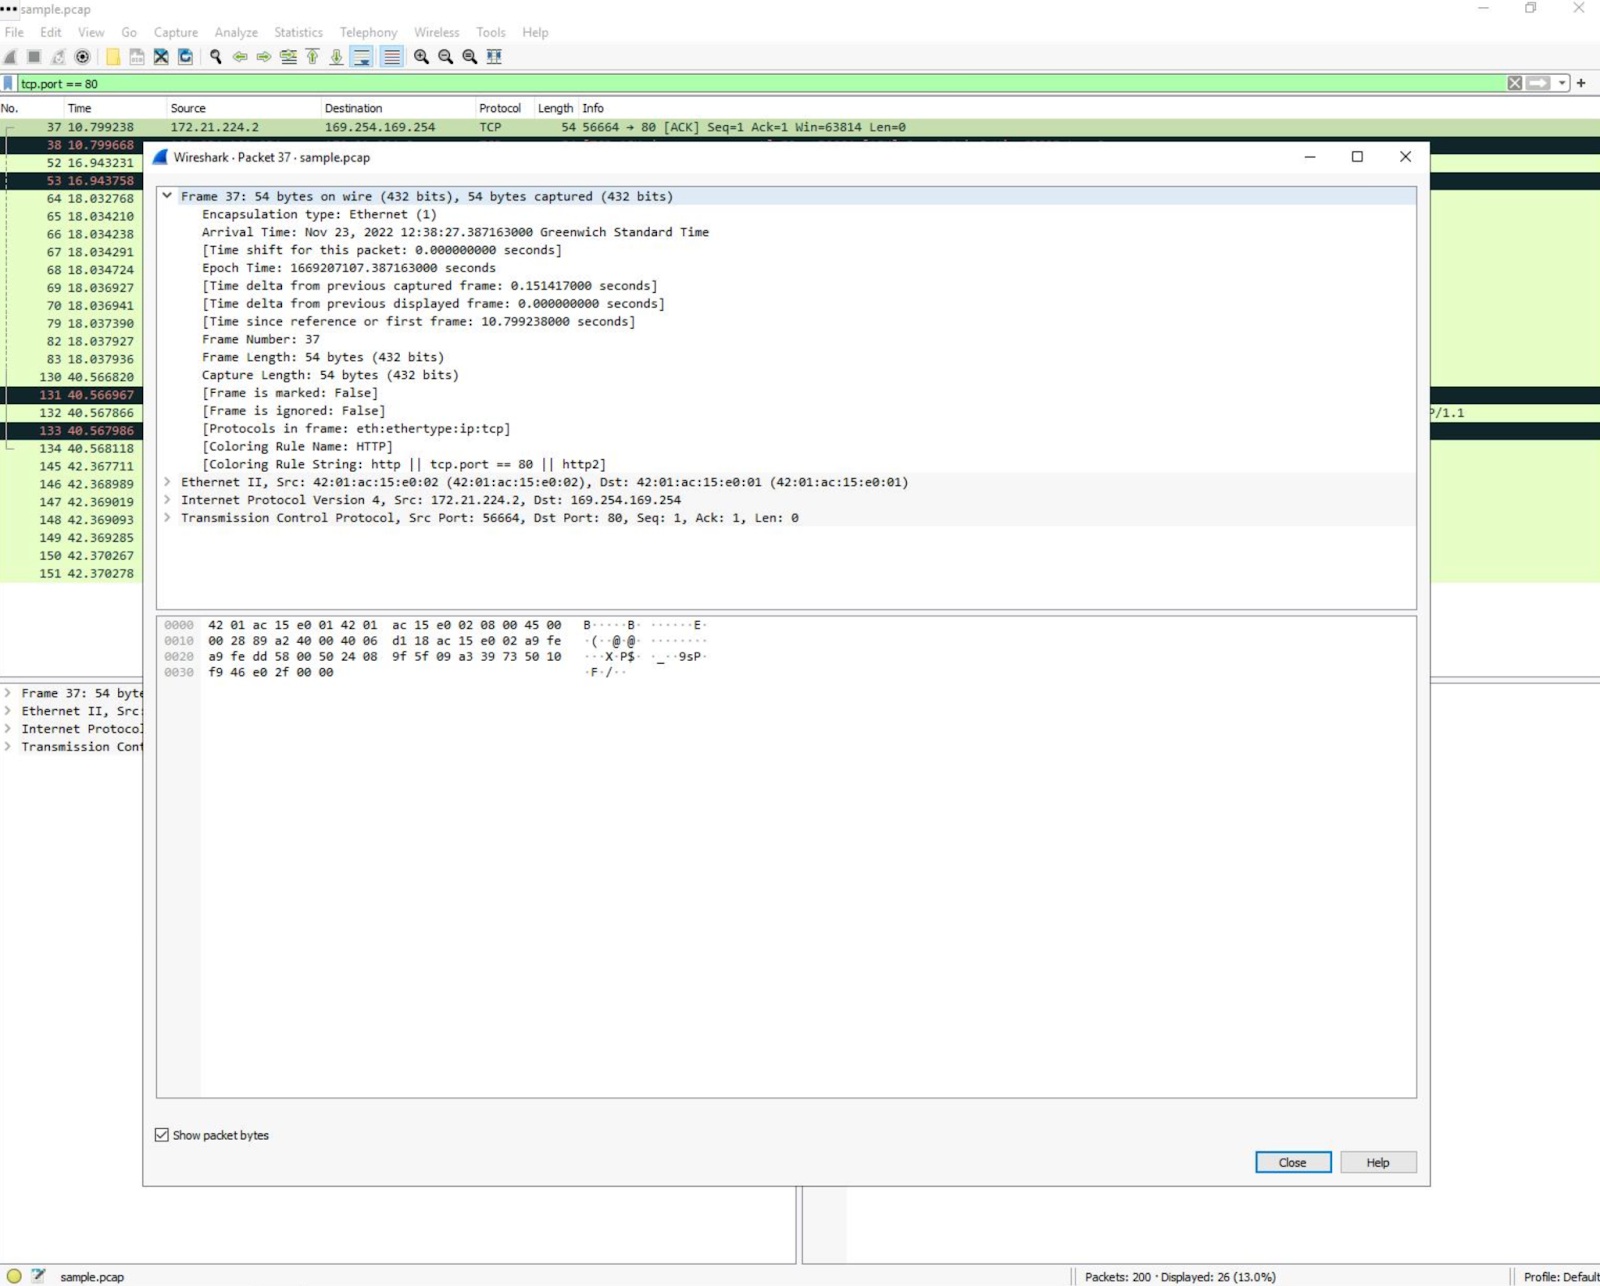1600x1286 pixels.
Task: Jump to the first packet icon
Action: tap(312, 57)
